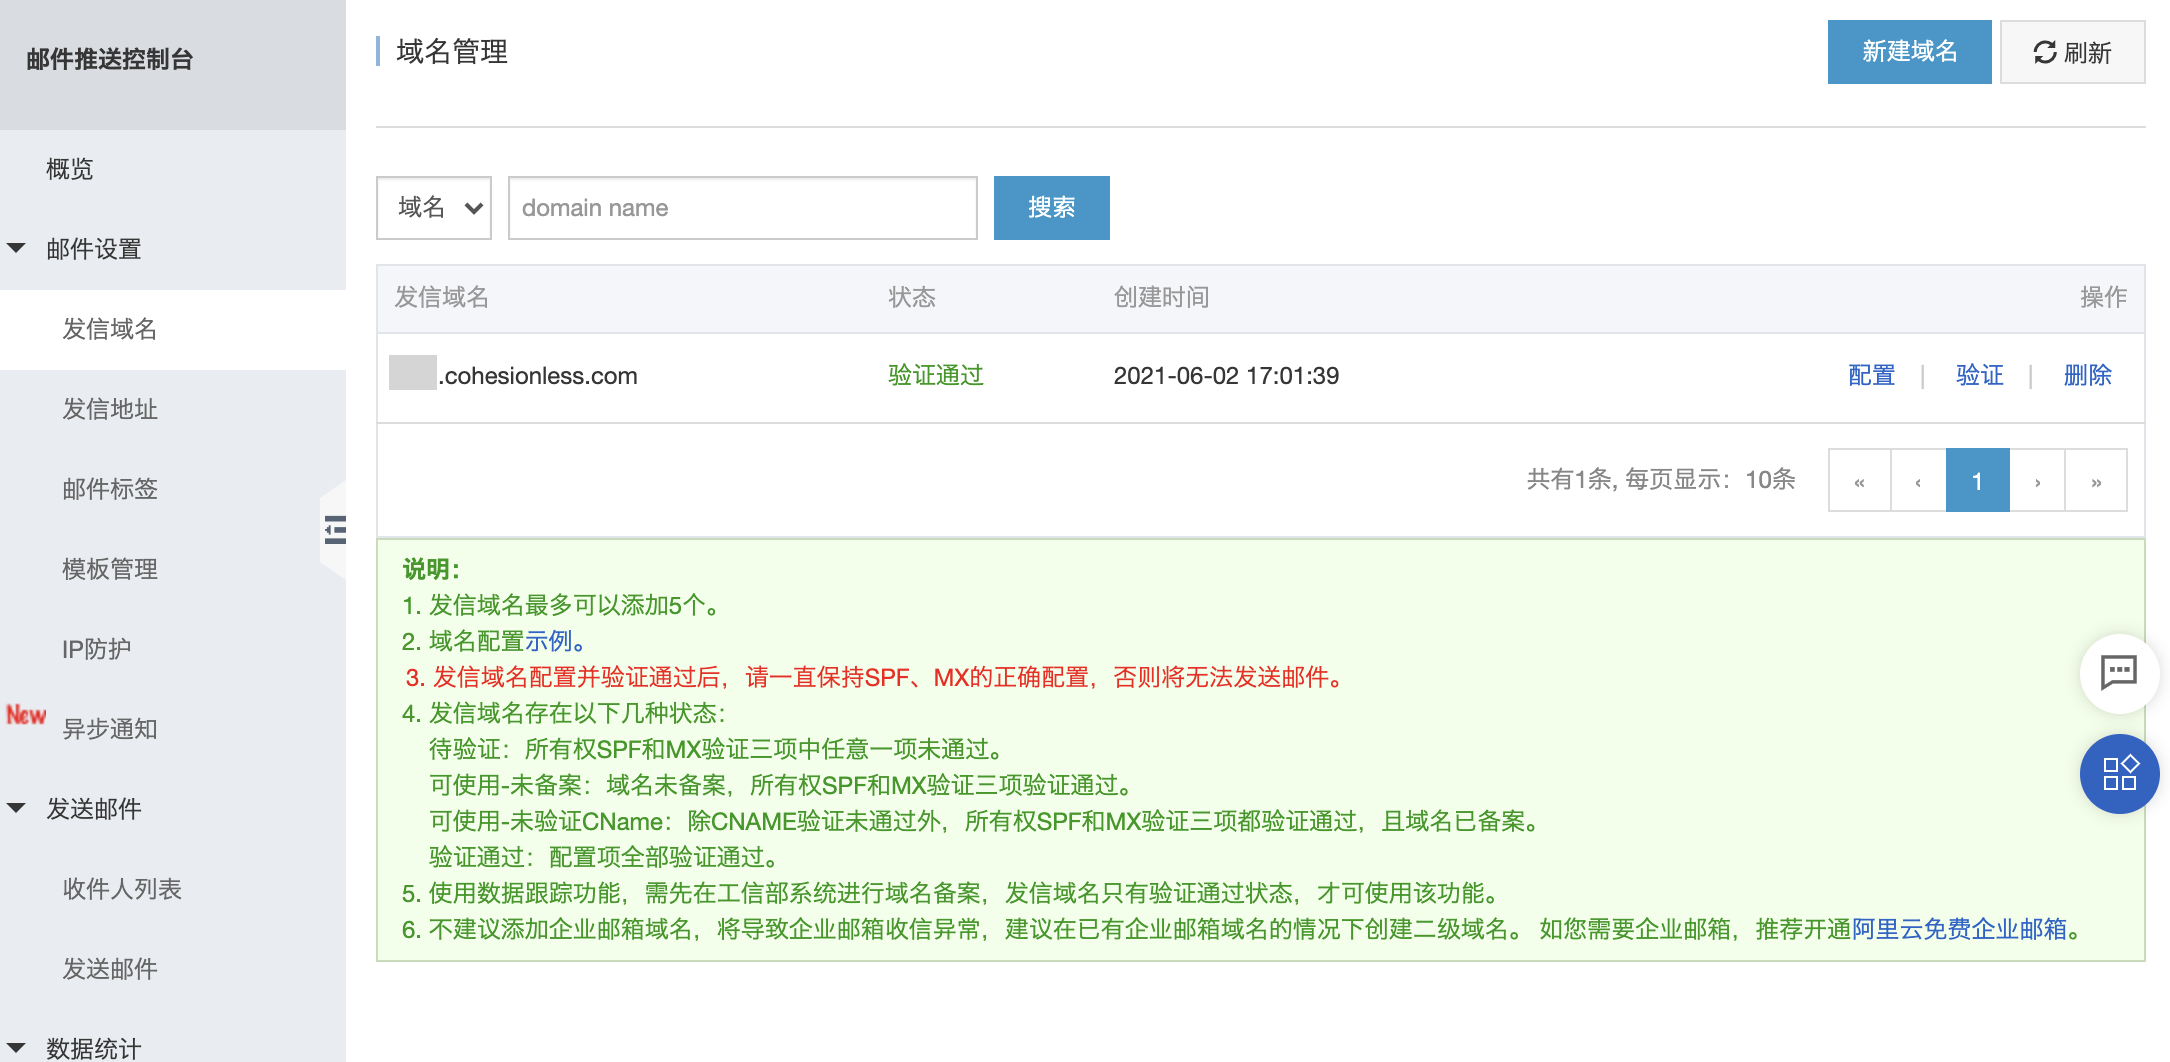Focus the domain name search field
This screenshot has width=2170, height=1062.
(742, 208)
